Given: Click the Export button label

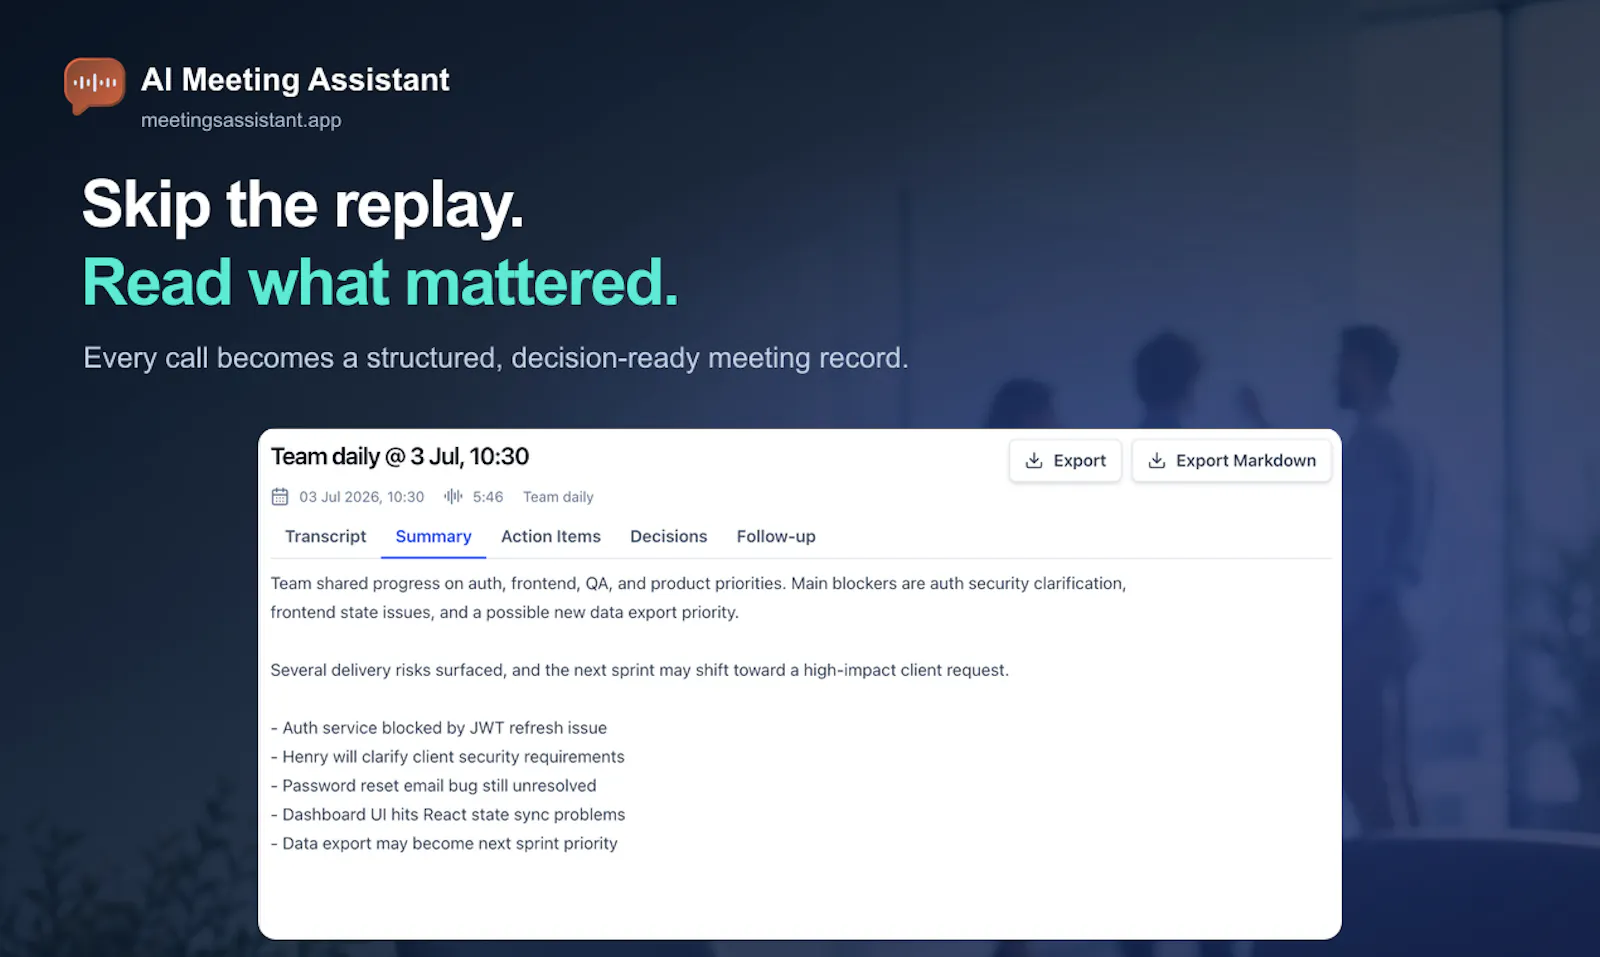Looking at the screenshot, I should coord(1080,461).
